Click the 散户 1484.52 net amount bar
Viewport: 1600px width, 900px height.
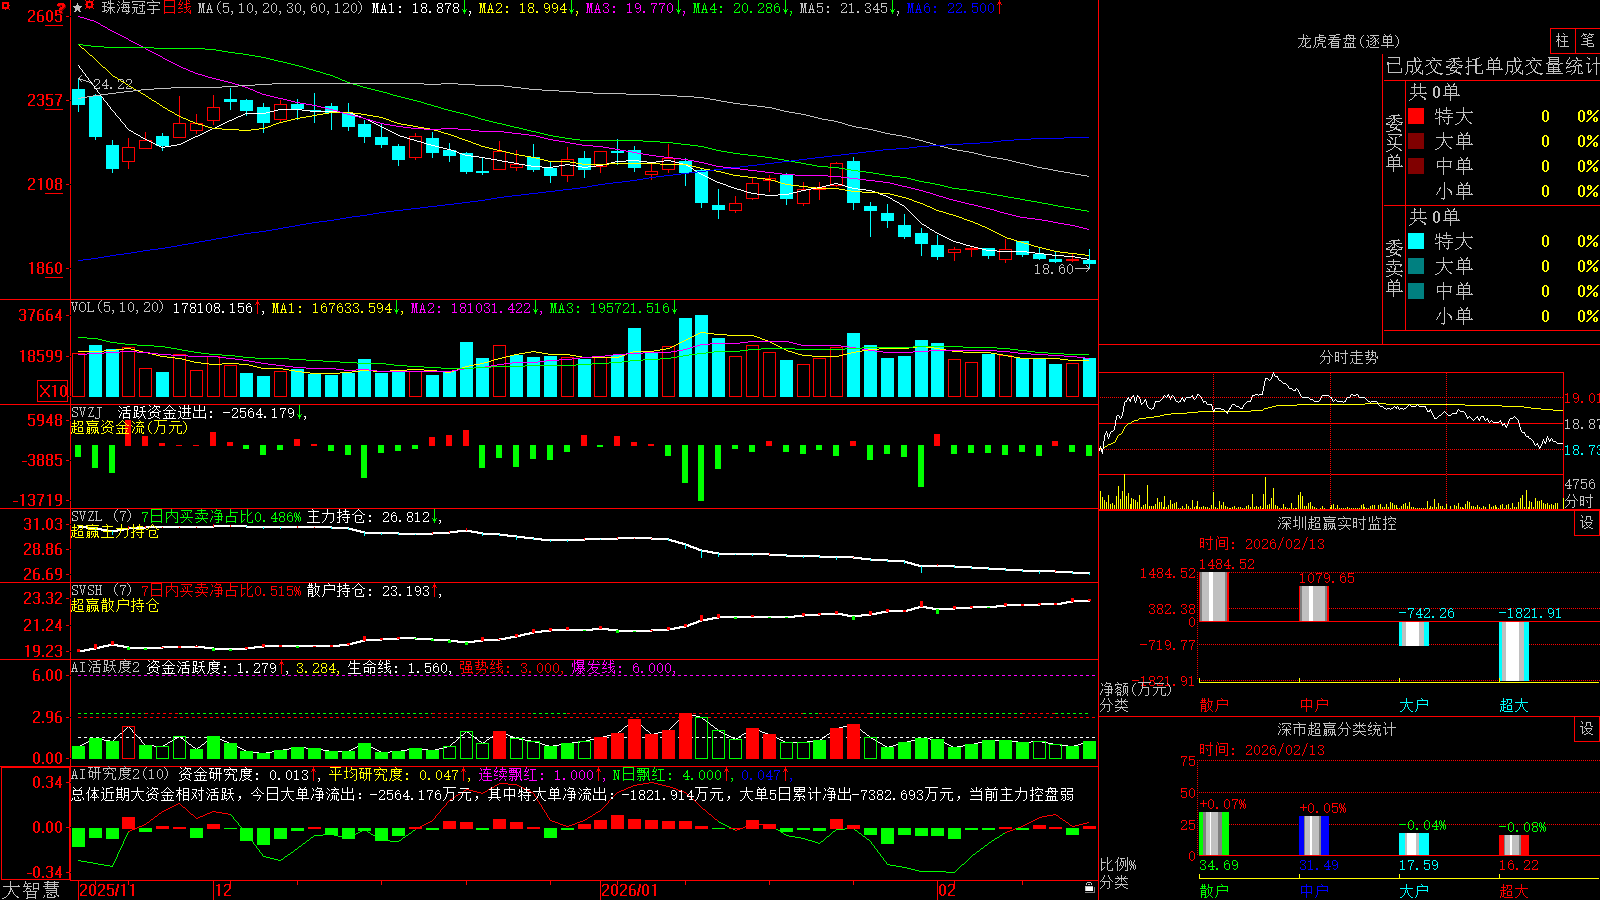point(1213,596)
